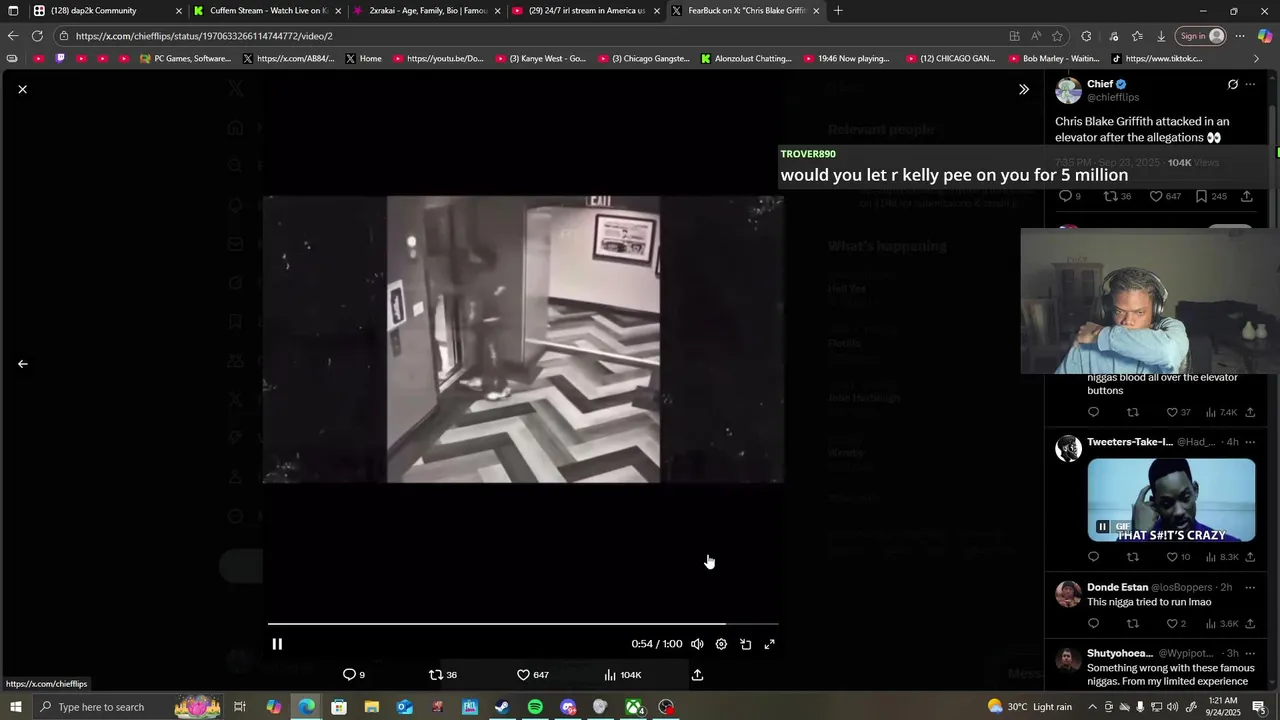Switch to the Cuffem Stream tab
1280x720 pixels.
[x=266, y=11]
